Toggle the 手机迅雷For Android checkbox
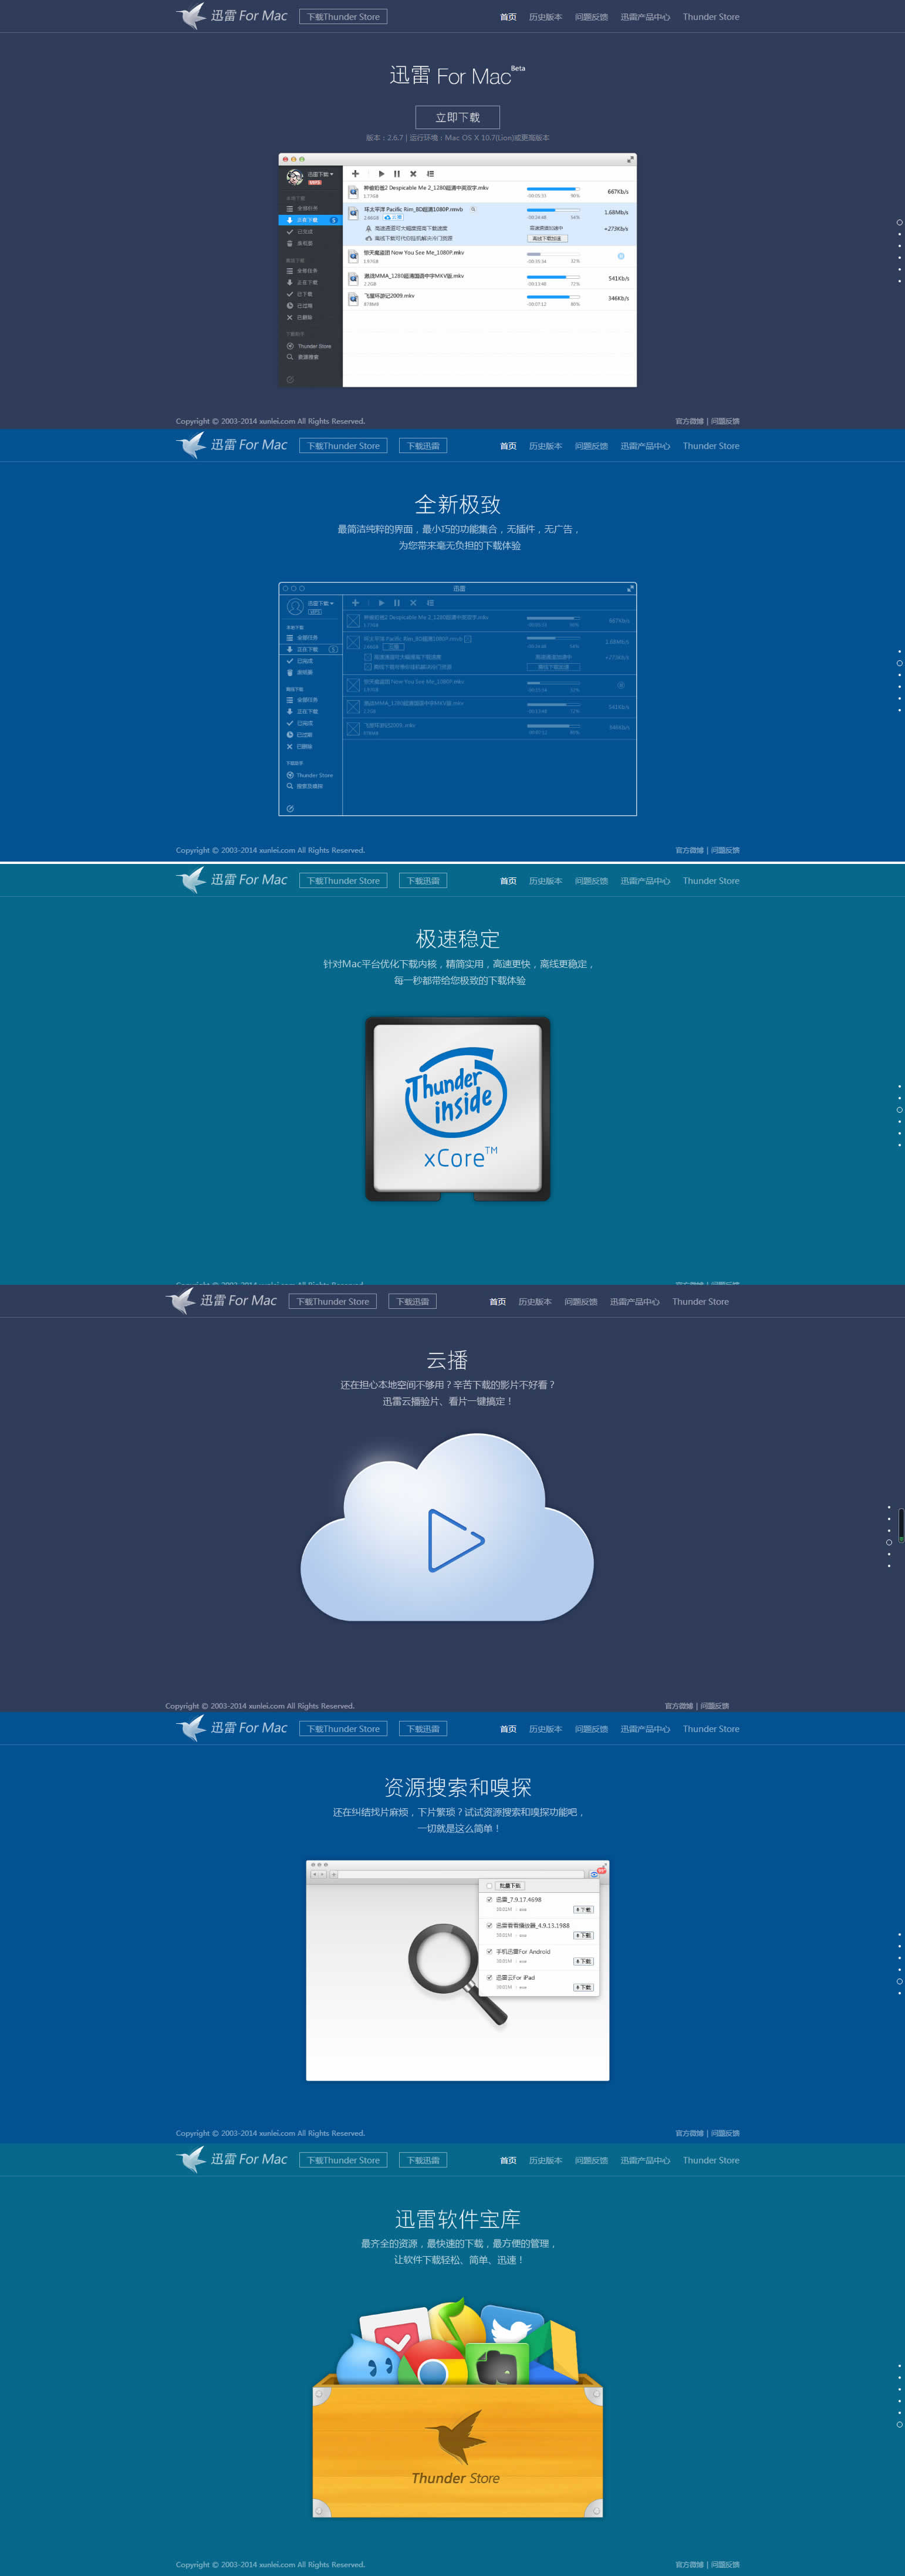The height and width of the screenshot is (2576, 905). point(489,1951)
